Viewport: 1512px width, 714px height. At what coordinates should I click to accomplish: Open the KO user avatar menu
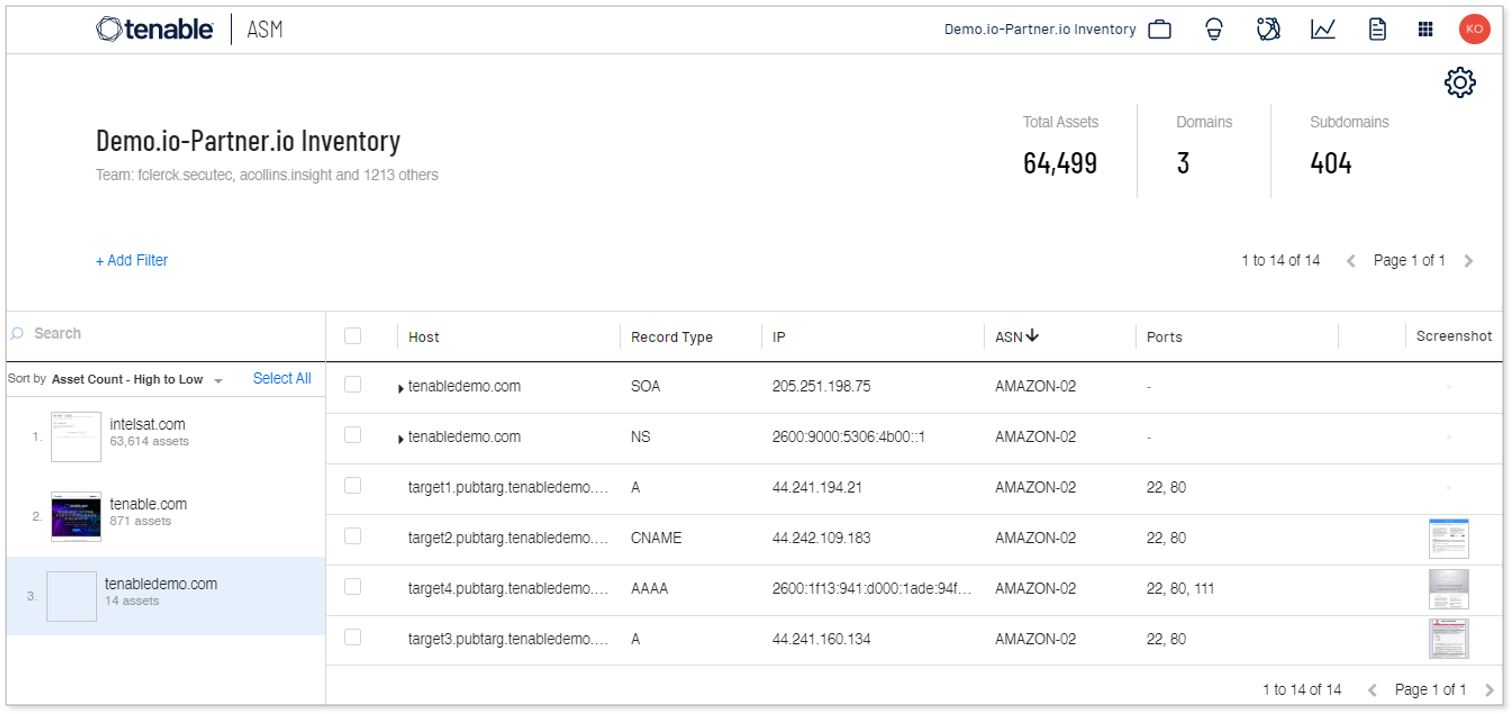1474,29
